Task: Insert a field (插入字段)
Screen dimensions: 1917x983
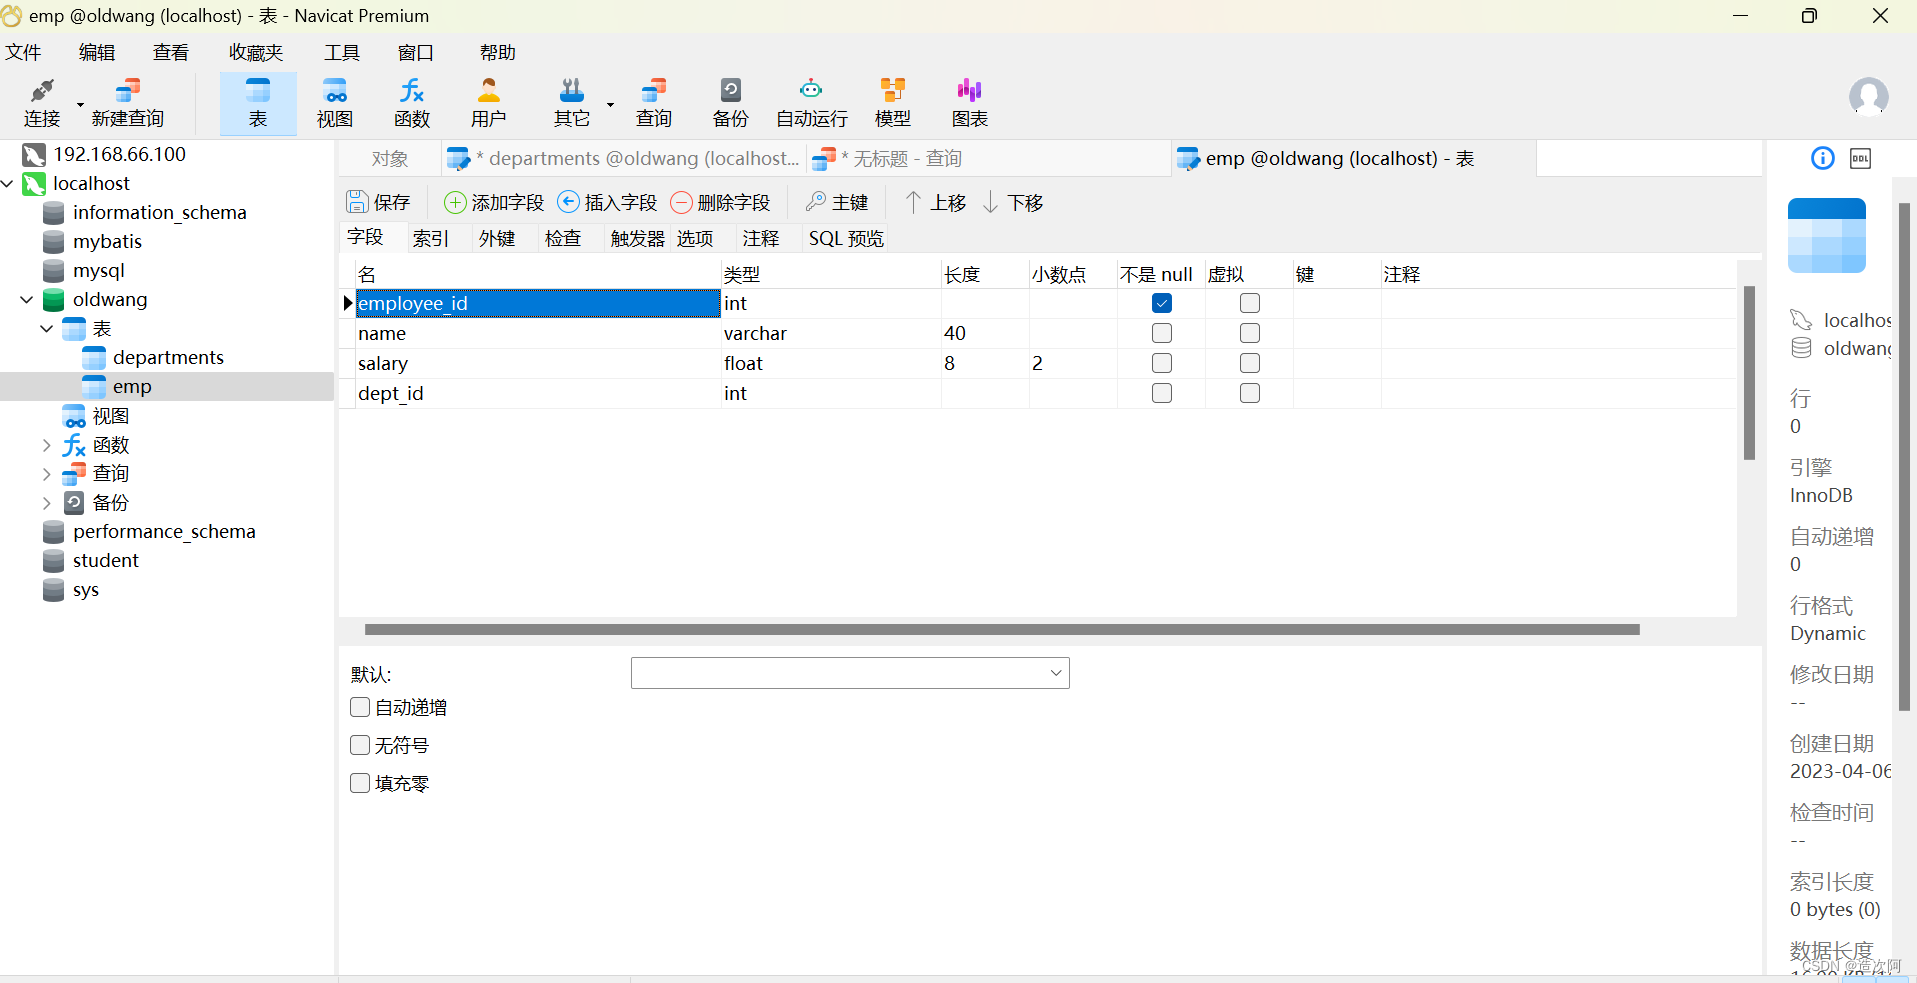Action: click(x=607, y=202)
